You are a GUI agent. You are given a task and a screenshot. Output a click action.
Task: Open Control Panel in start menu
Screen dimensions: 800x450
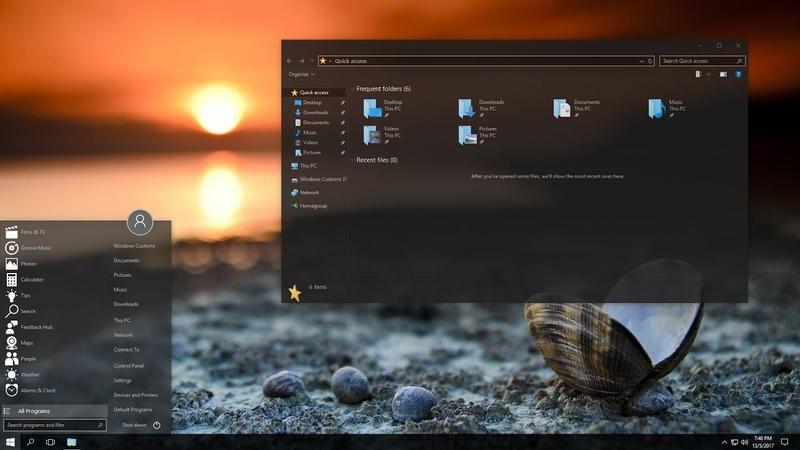[129, 366]
